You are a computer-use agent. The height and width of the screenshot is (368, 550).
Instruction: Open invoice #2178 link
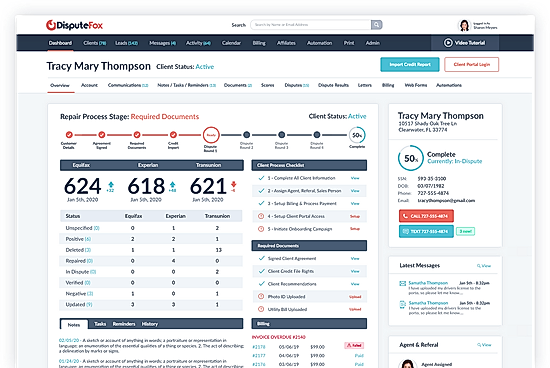[259, 347]
